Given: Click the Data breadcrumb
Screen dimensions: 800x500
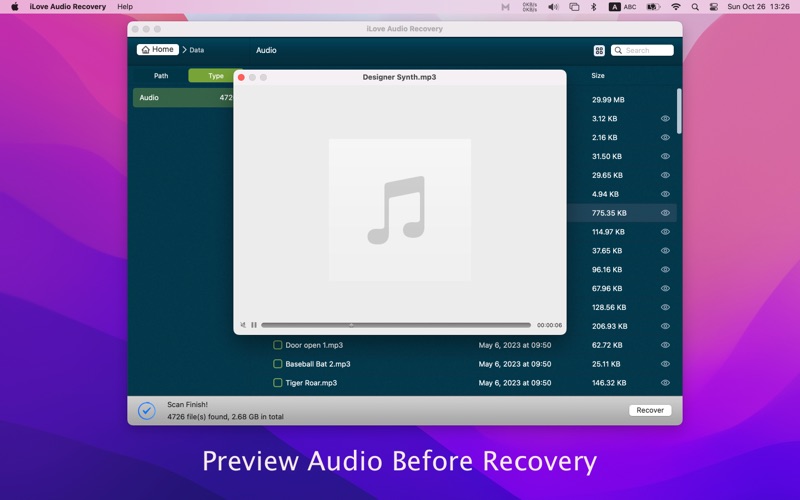Looking at the screenshot, I should pos(197,50).
